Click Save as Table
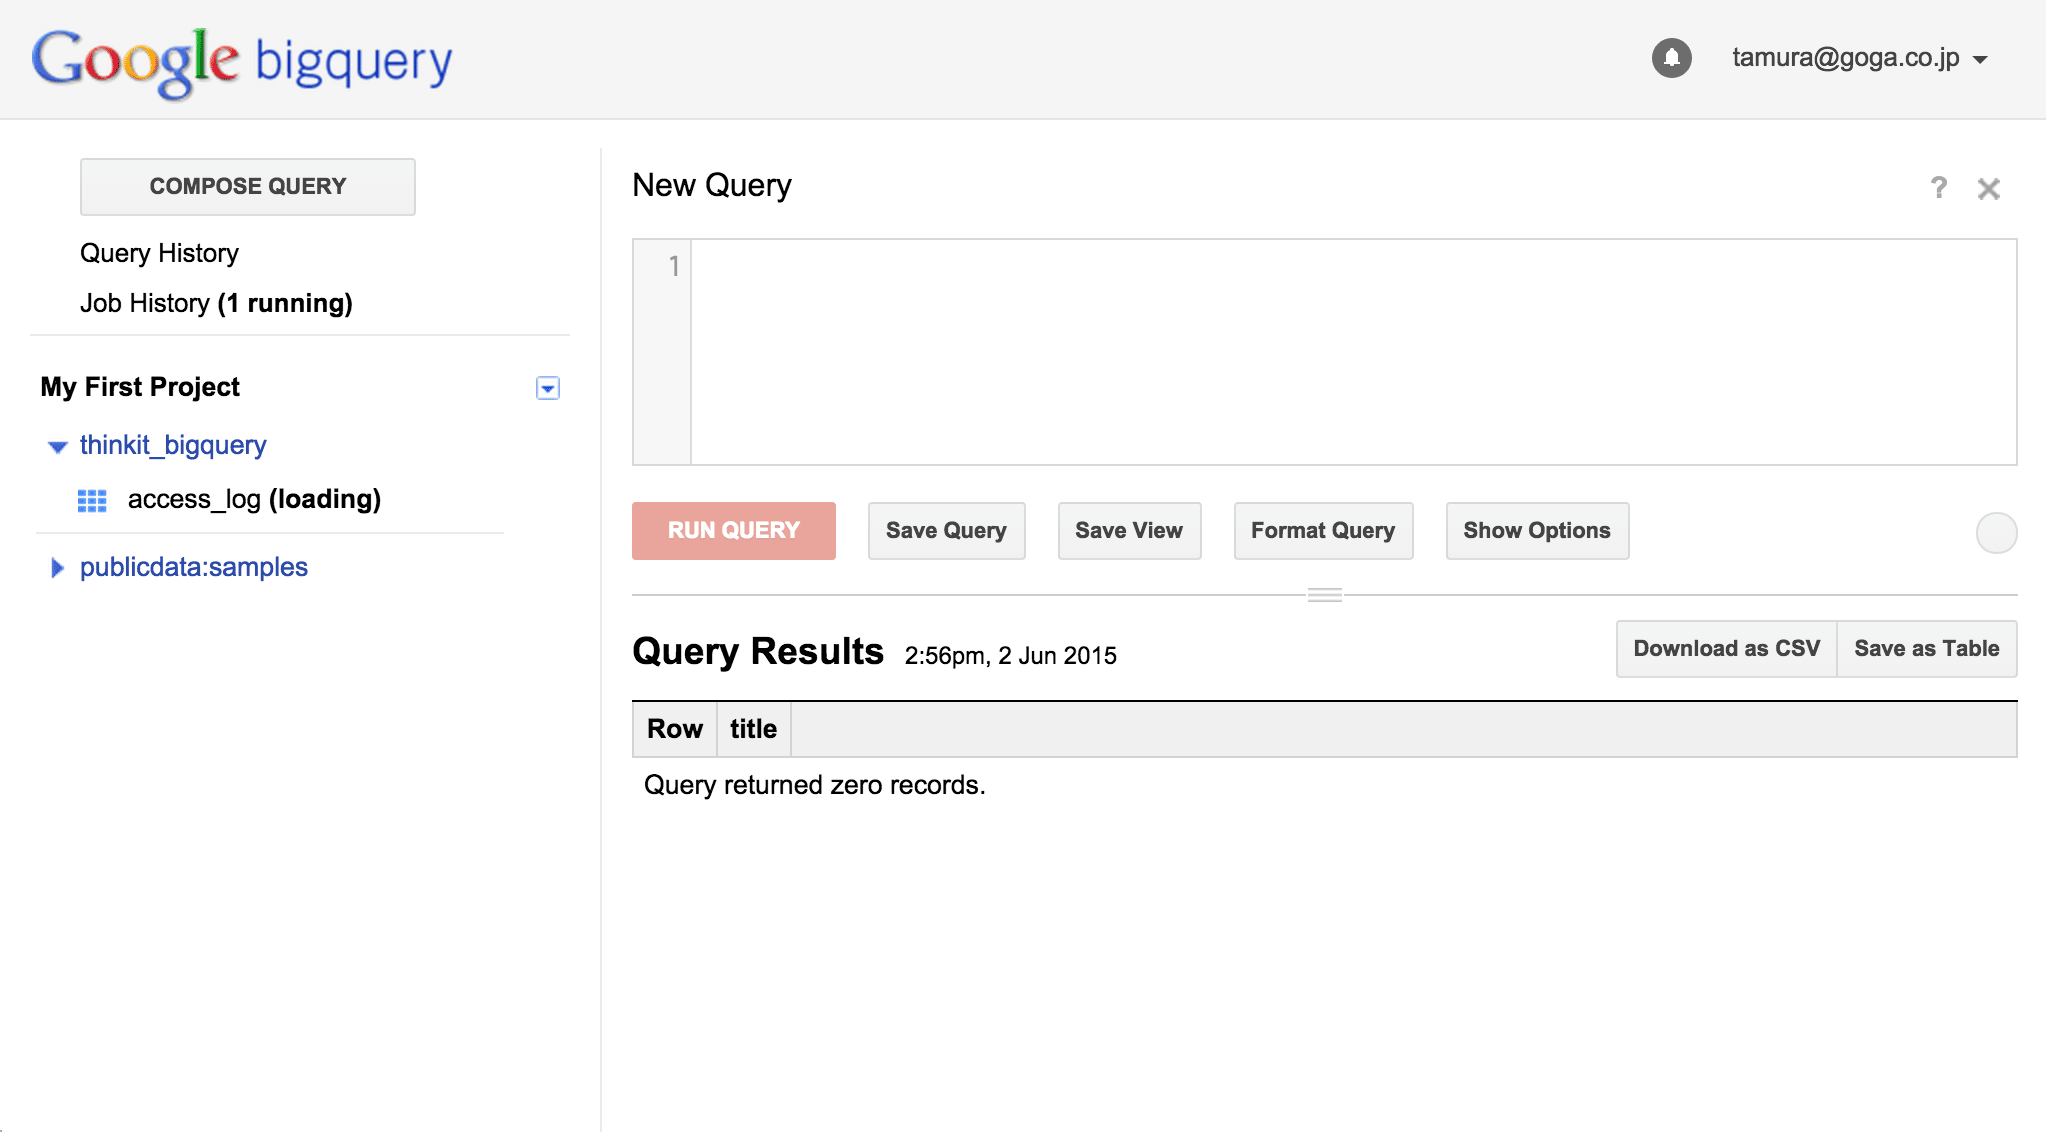2046x1132 pixels. pyautogui.click(x=1927, y=649)
